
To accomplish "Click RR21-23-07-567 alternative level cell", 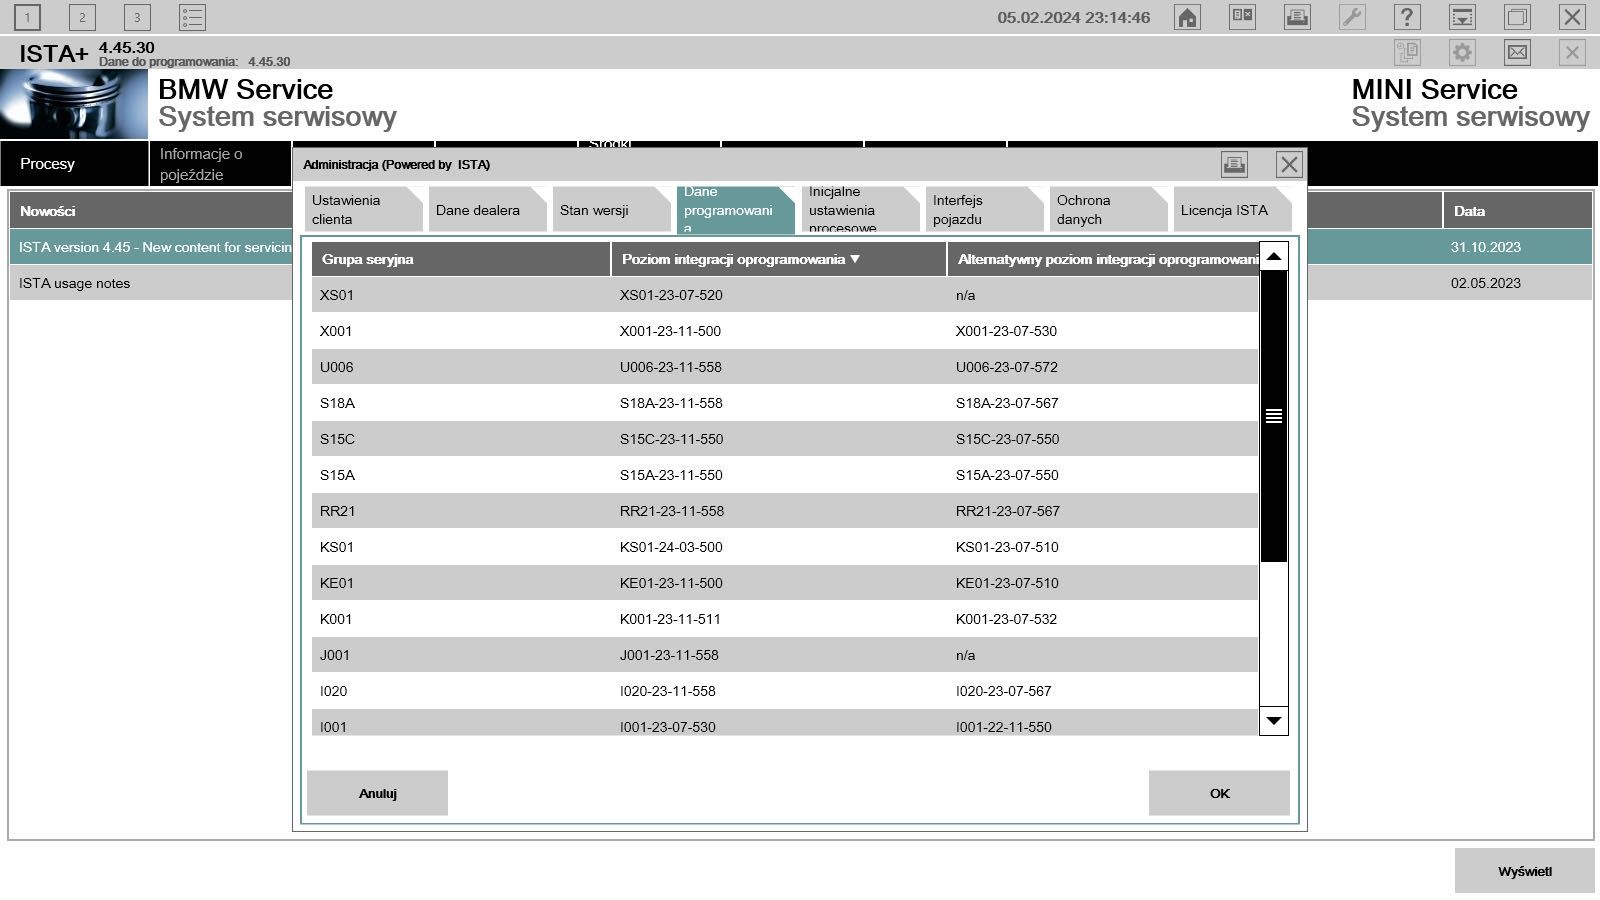I will point(1007,511).
